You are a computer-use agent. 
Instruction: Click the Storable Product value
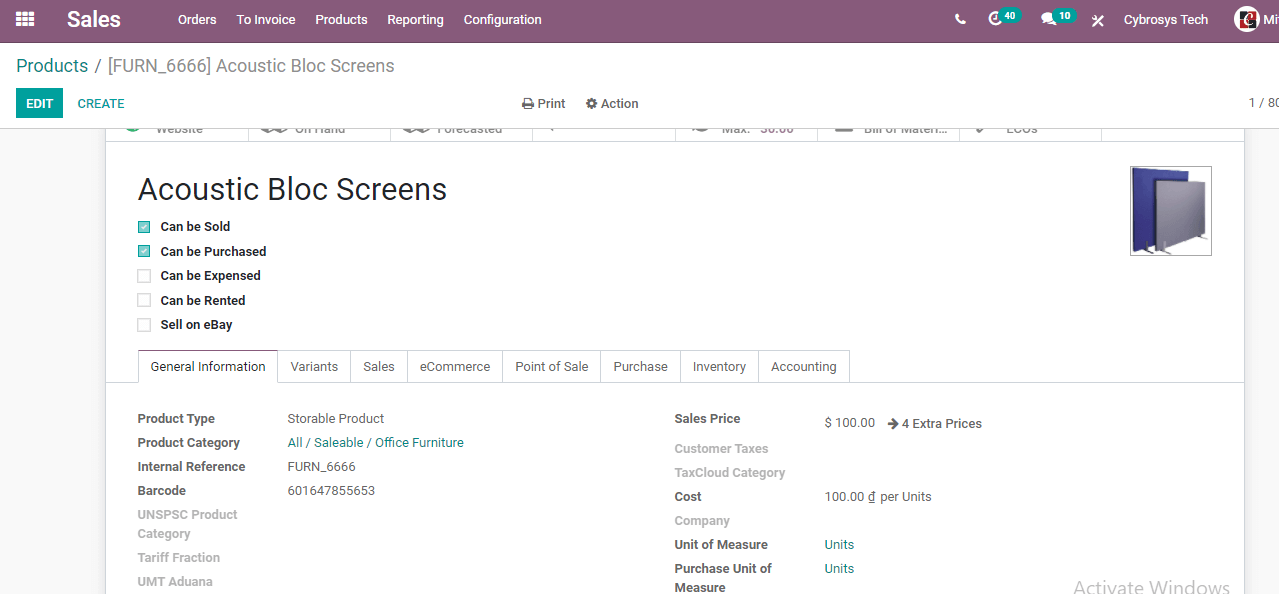tap(336, 419)
